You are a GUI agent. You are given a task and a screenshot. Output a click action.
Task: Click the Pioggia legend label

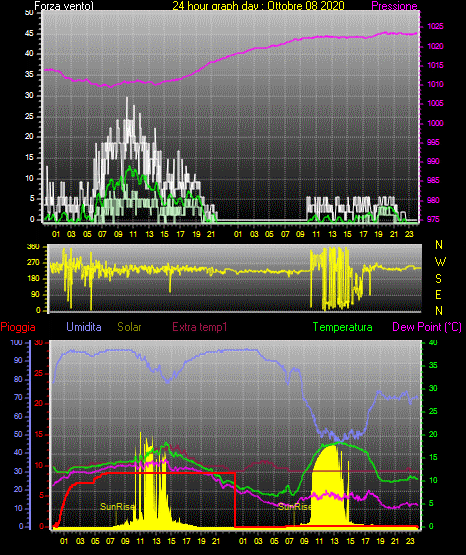point(18,327)
